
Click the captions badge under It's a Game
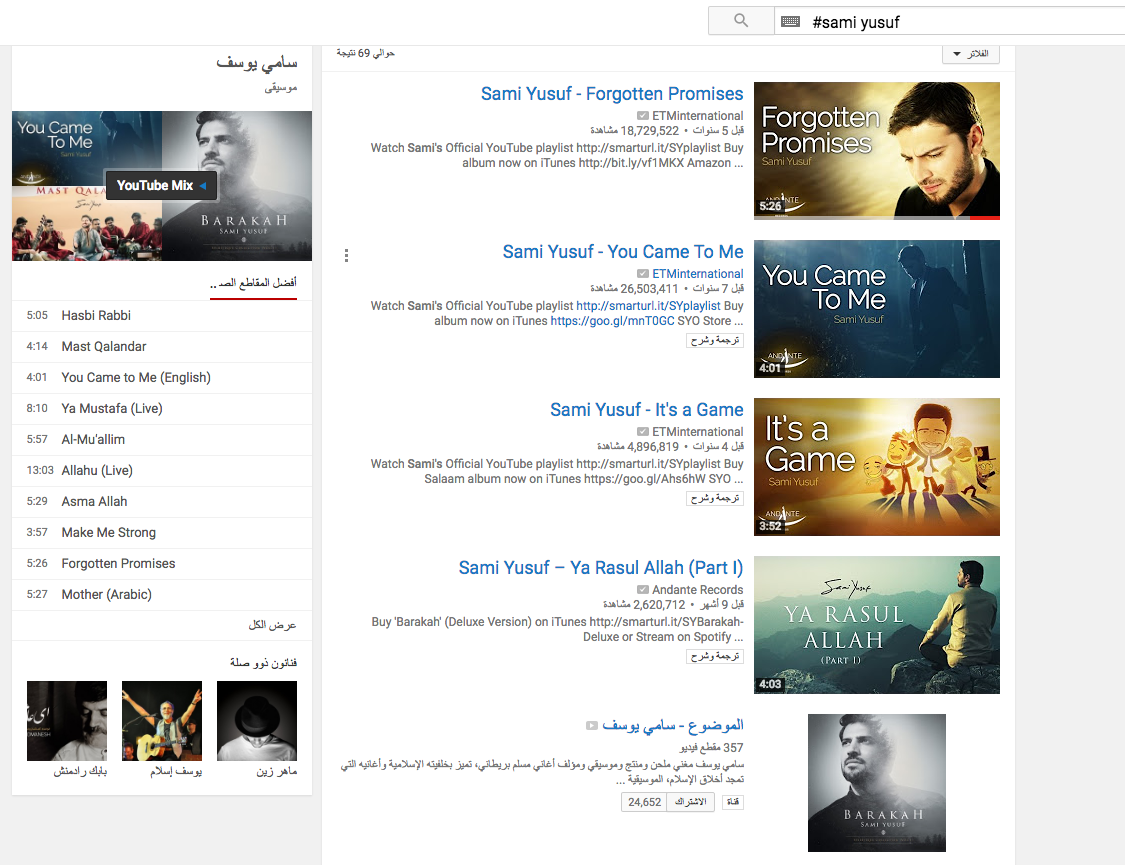click(x=715, y=498)
